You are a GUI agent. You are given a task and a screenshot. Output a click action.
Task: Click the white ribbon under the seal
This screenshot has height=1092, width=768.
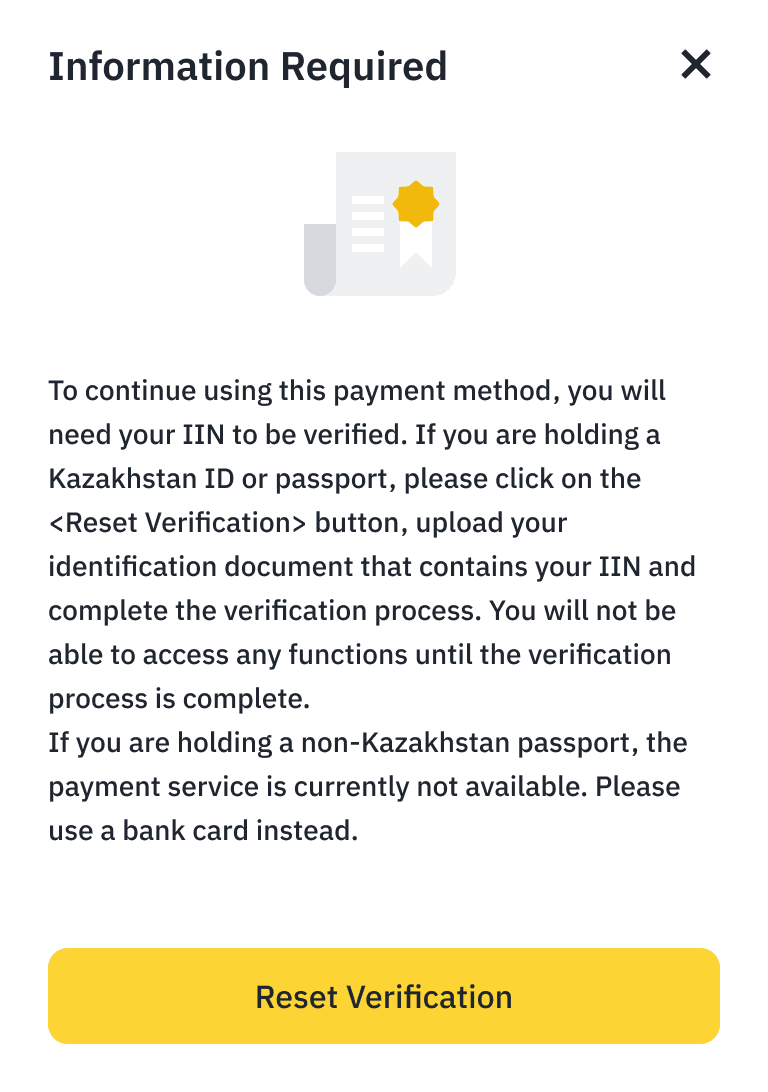416,249
